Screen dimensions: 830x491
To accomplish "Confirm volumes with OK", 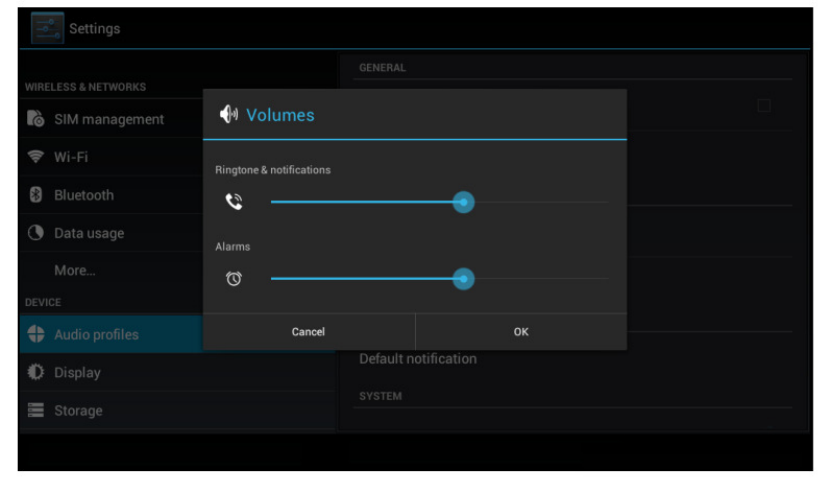I will tap(521, 332).
